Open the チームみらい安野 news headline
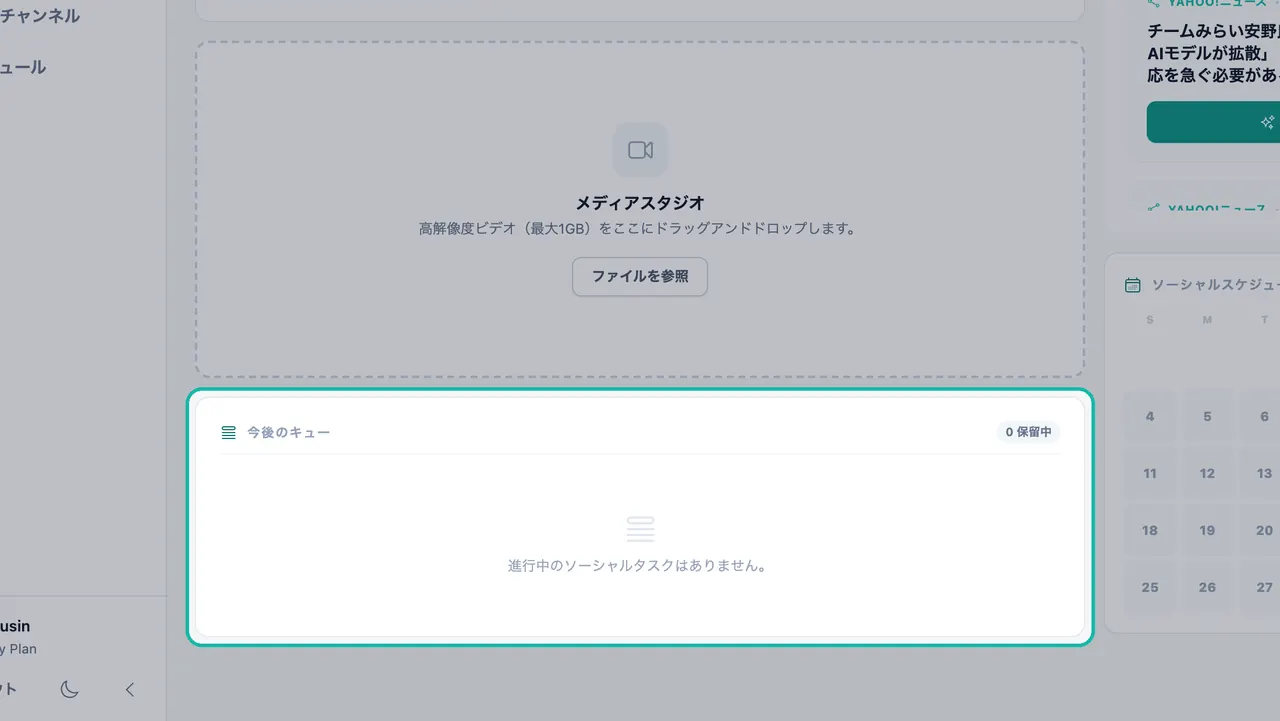 [x=1214, y=52]
